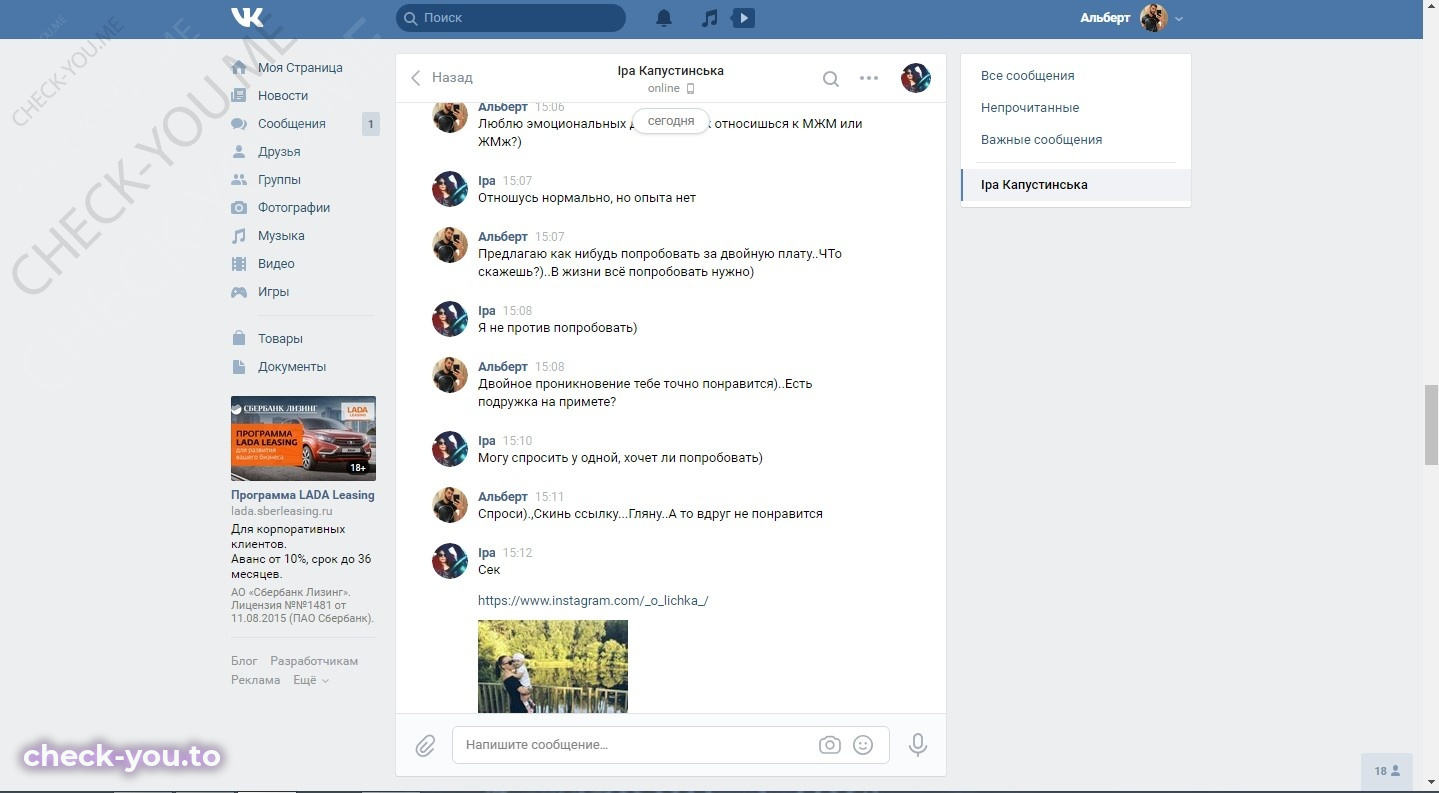Click the Музыка note icon in sidebar
Viewport: 1439px width, 793px height.
(239, 236)
